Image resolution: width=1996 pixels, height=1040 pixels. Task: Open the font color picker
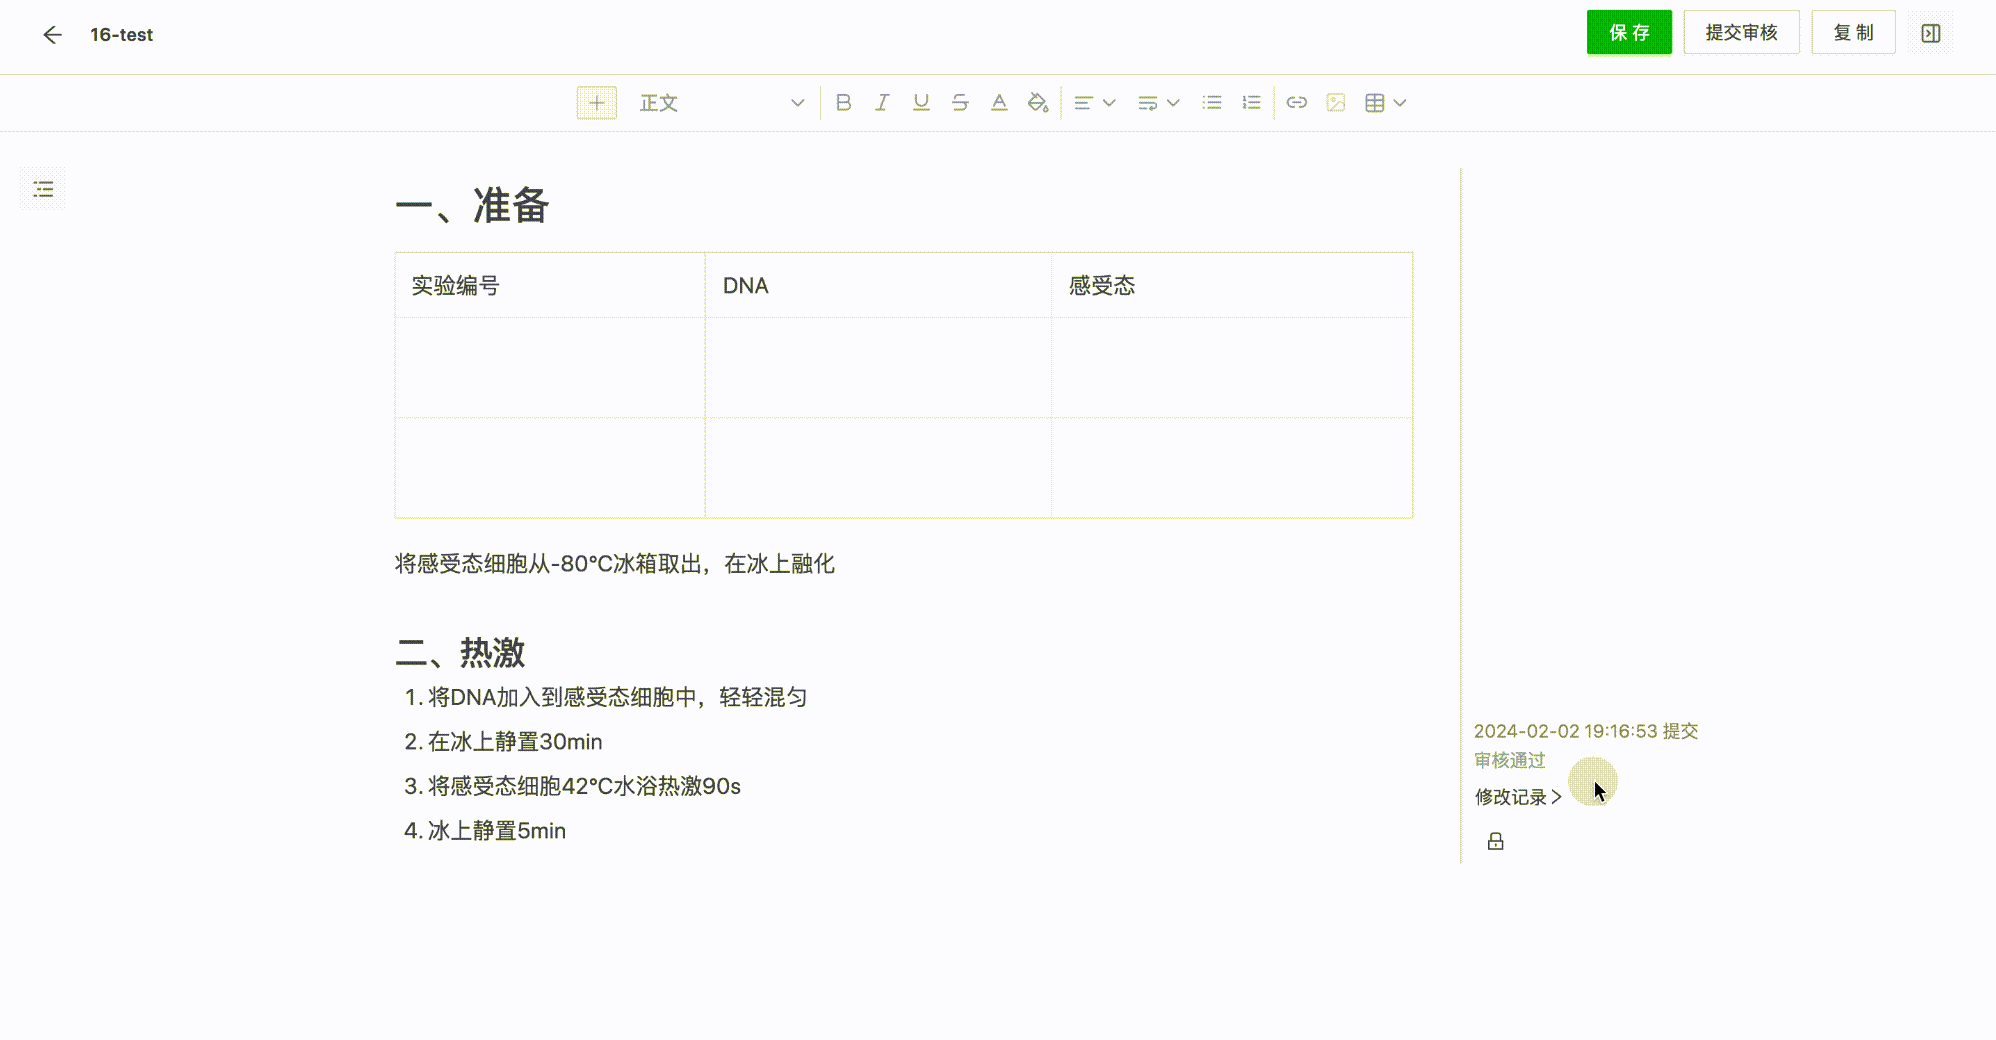[x=999, y=103]
